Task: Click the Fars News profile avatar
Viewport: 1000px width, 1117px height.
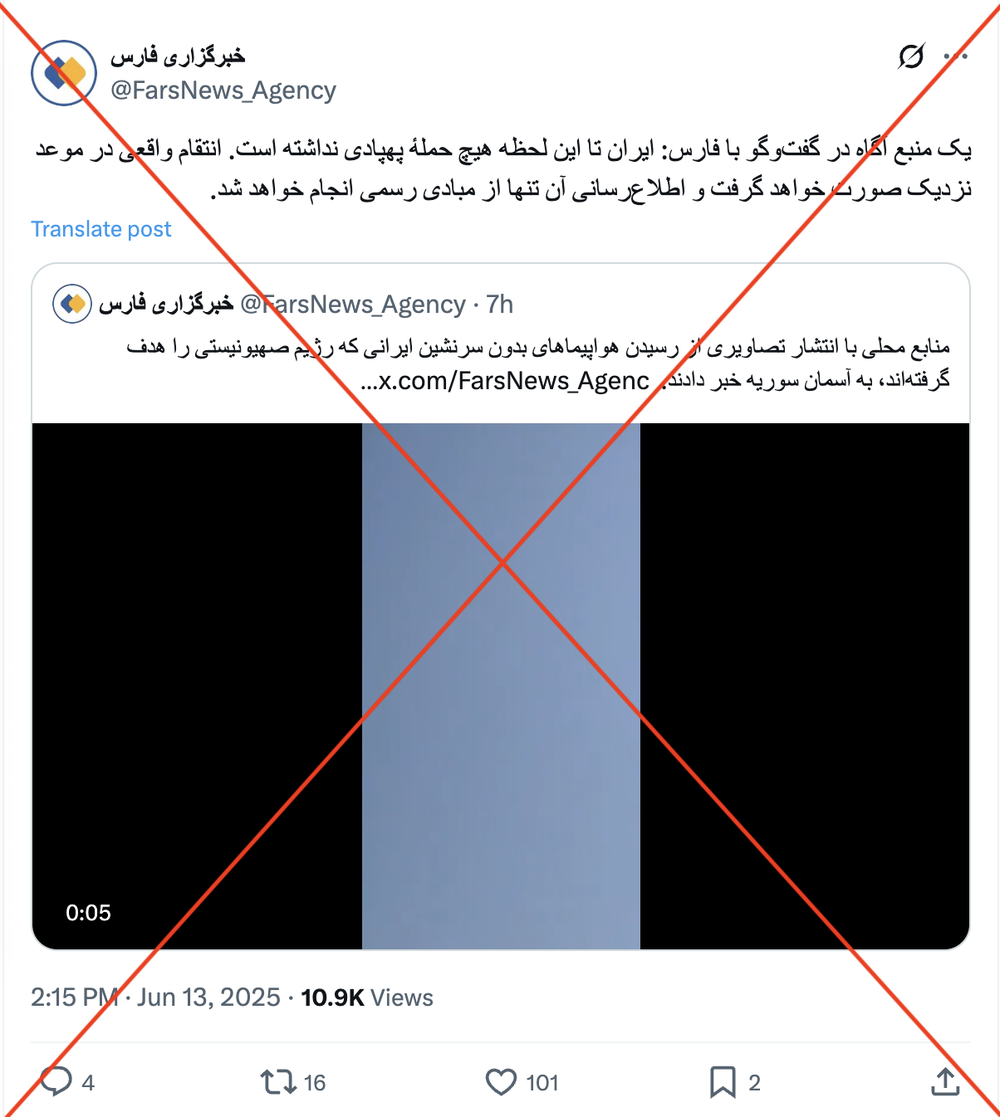Action: point(64,73)
